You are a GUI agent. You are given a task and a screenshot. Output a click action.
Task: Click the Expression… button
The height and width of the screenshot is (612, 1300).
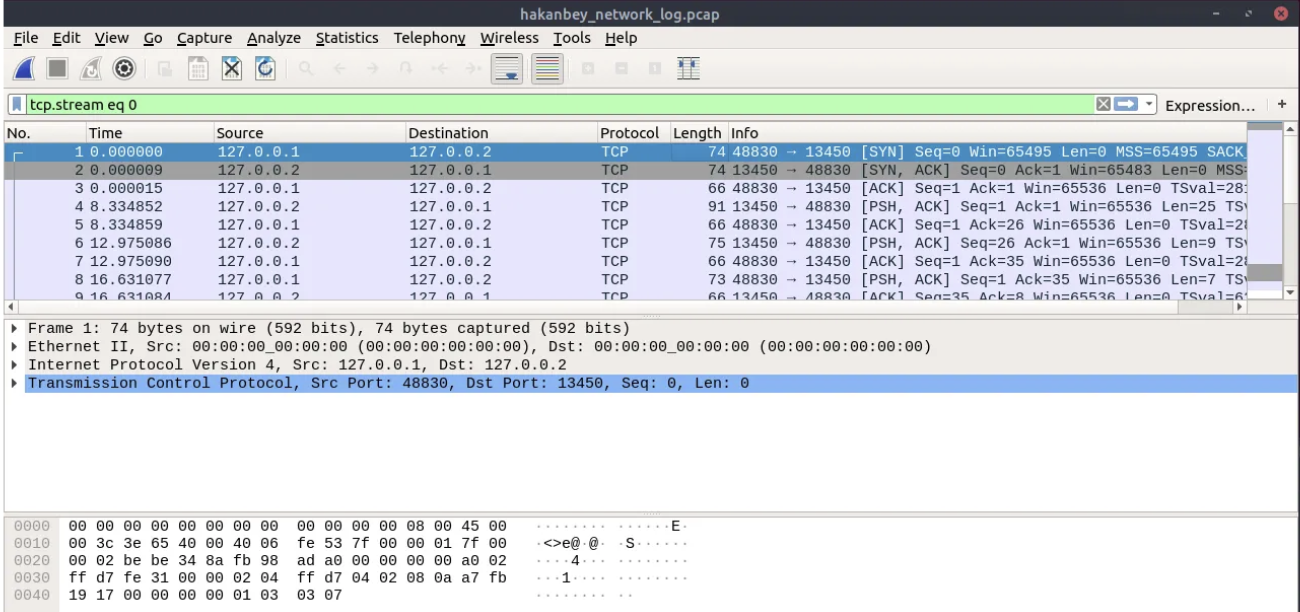point(1210,105)
